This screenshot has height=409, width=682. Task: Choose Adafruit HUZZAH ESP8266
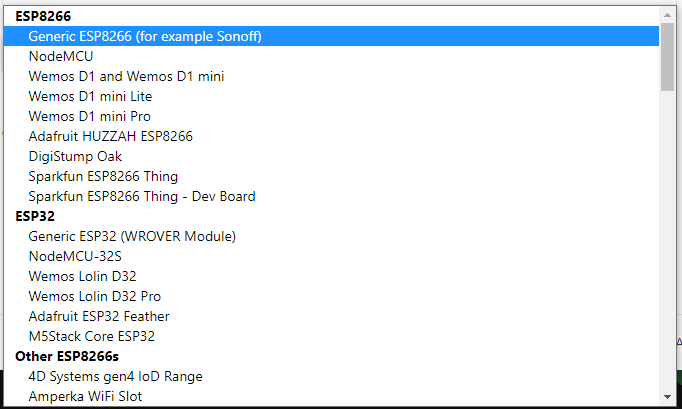331,136
